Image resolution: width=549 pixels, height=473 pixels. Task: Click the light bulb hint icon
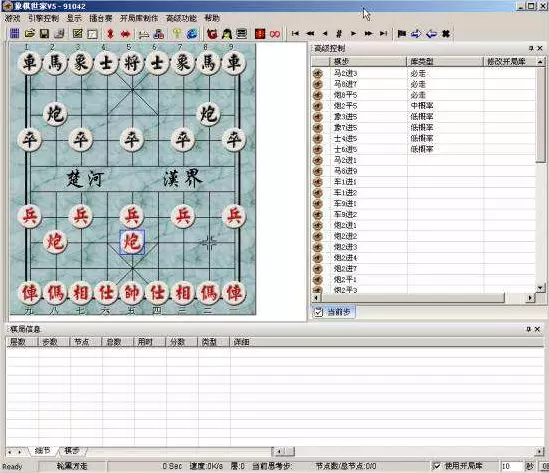[177, 34]
